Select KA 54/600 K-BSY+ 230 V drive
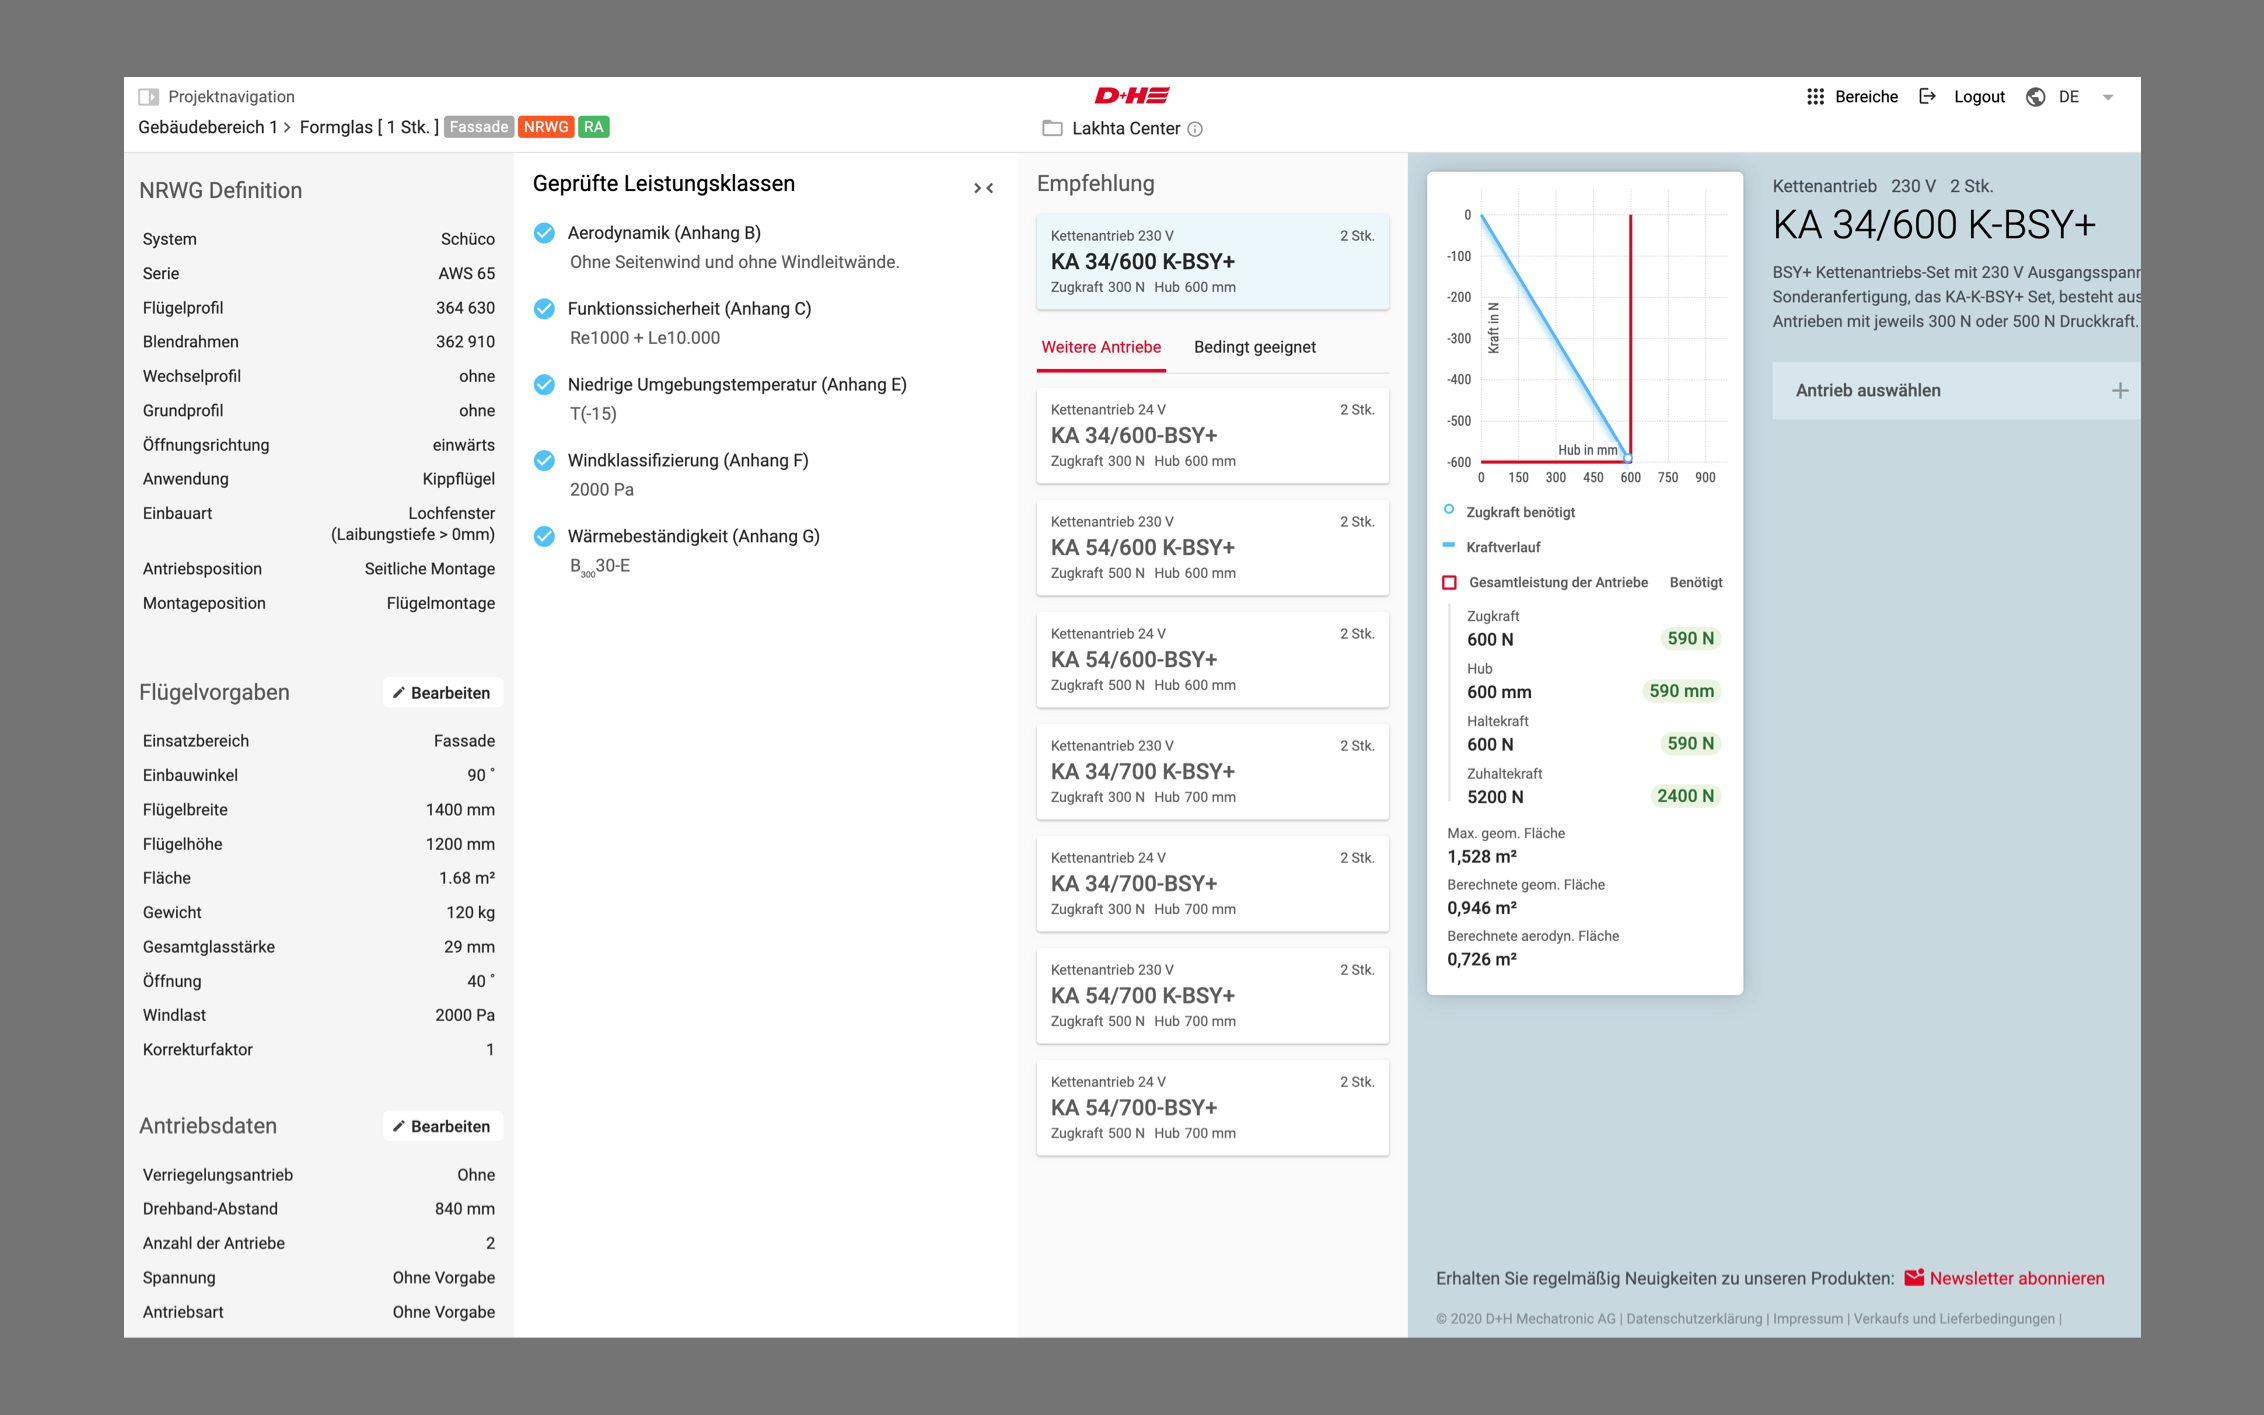The width and height of the screenshot is (2264, 1415). tap(1212, 548)
